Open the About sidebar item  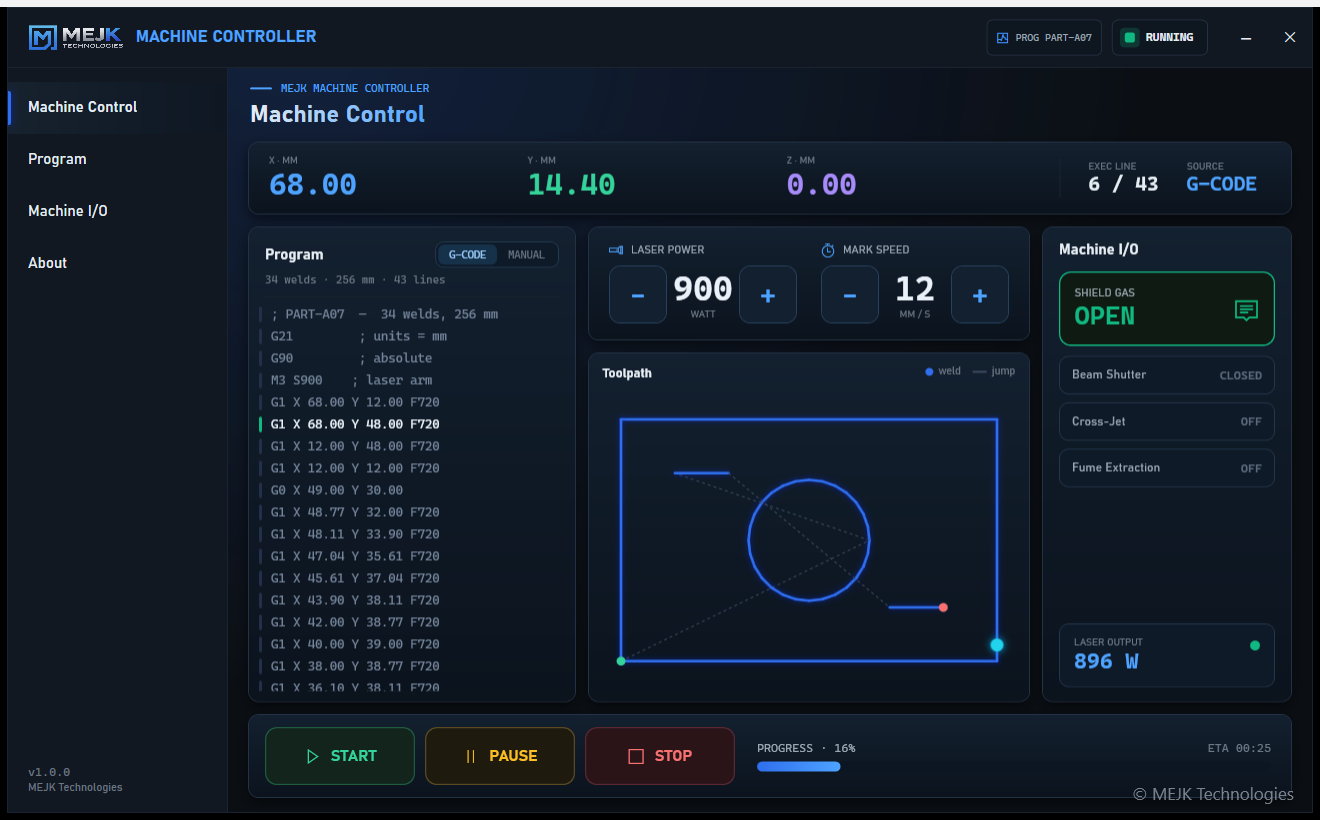coord(118,263)
